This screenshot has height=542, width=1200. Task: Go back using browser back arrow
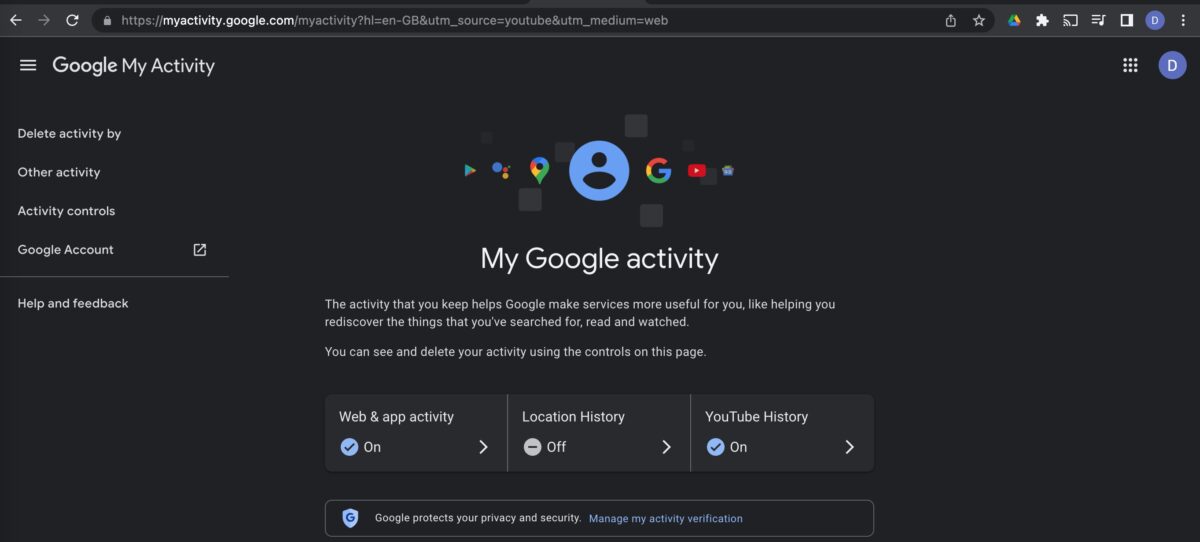pyautogui.click(x=16, y=20)
